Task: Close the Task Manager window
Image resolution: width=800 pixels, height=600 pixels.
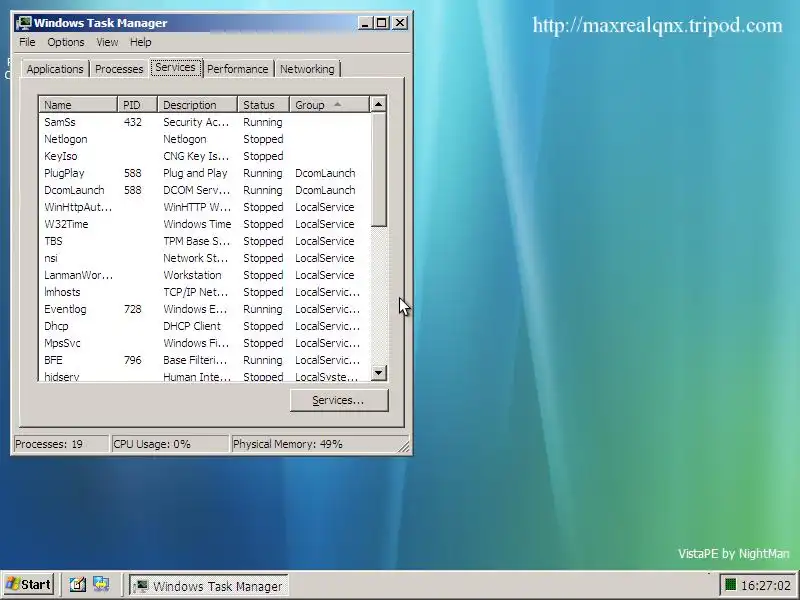Action: click(x=400, y=23)
